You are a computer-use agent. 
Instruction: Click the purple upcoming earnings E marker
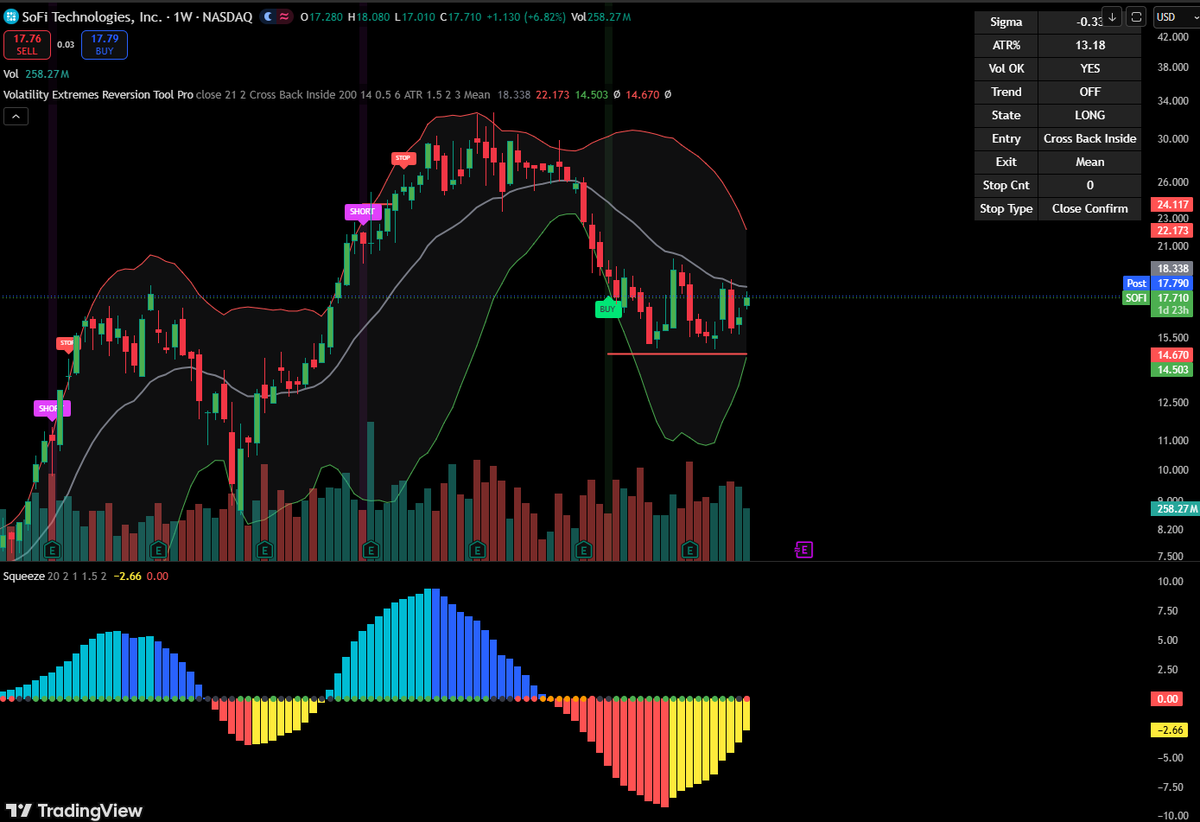coord(804,549)
